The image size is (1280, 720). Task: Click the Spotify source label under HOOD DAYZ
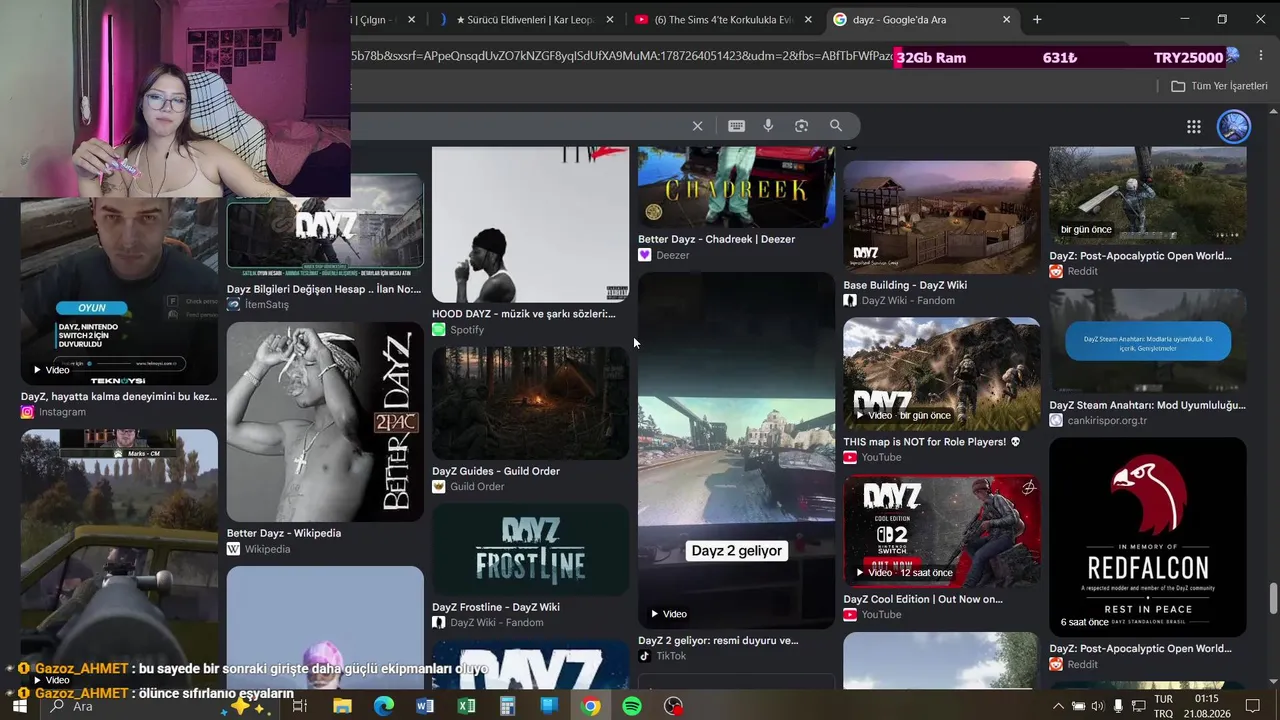[467, 330]
